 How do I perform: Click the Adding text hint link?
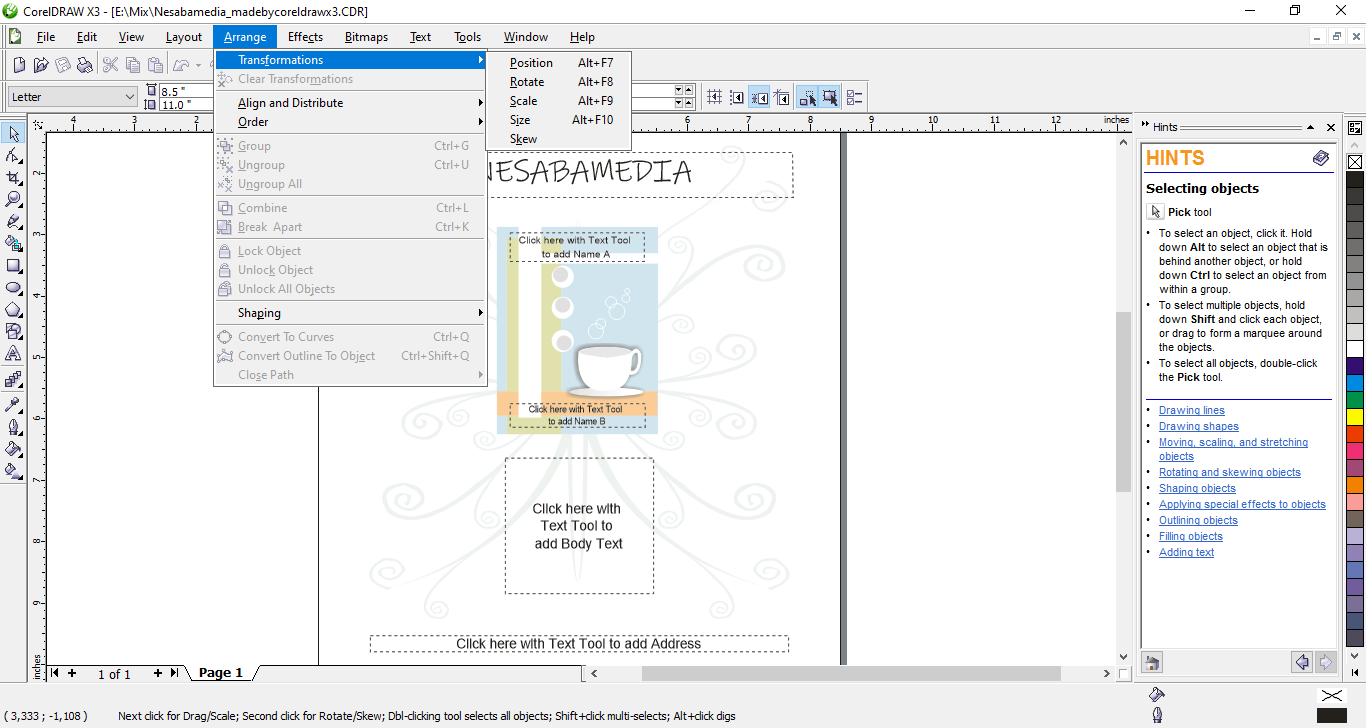[1186, 552]
